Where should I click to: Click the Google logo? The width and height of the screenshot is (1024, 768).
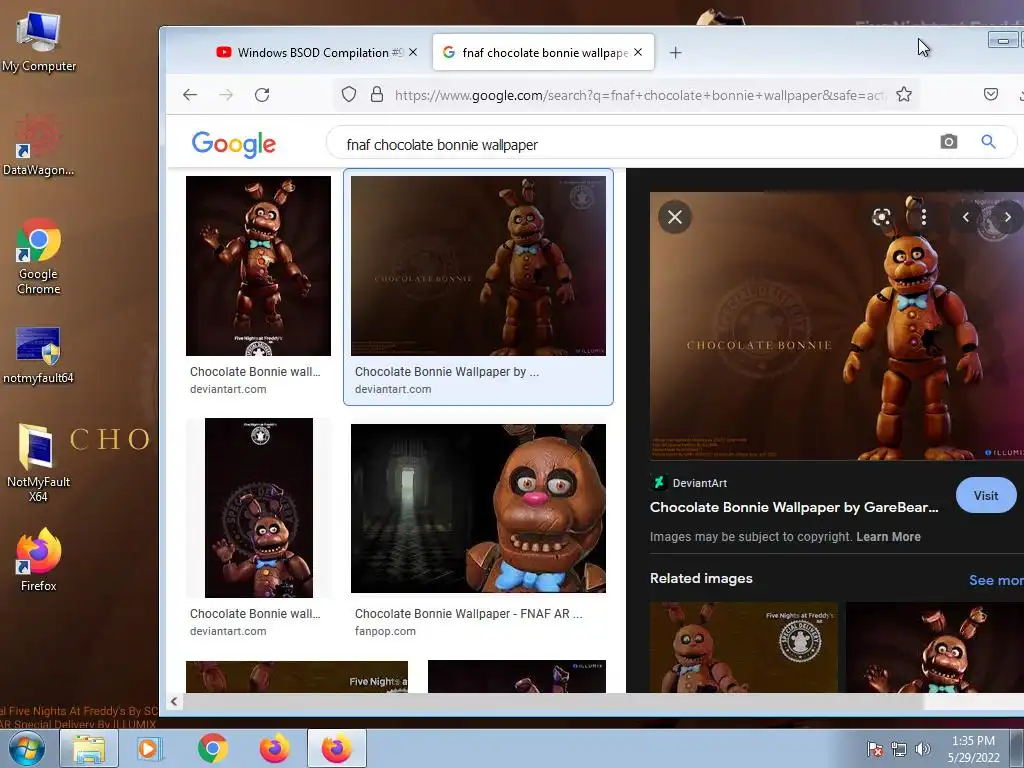tap(234, 144)
